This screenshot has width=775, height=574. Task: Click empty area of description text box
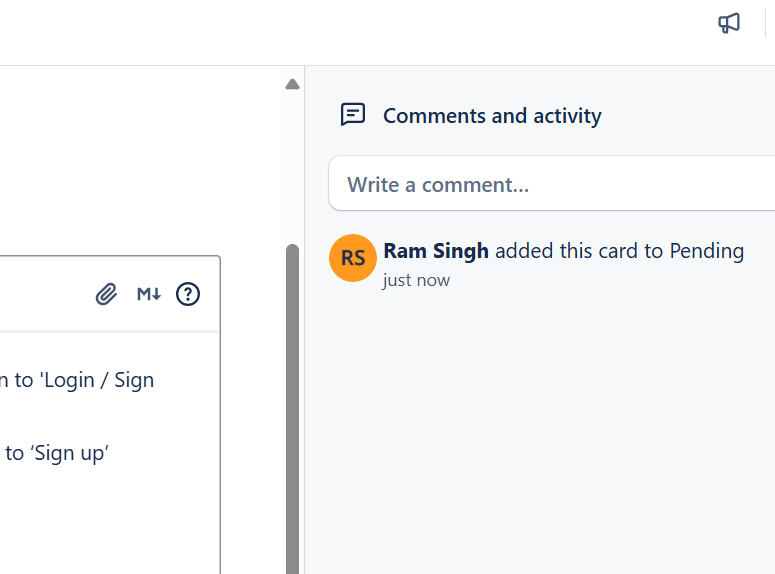click(100, 520)
